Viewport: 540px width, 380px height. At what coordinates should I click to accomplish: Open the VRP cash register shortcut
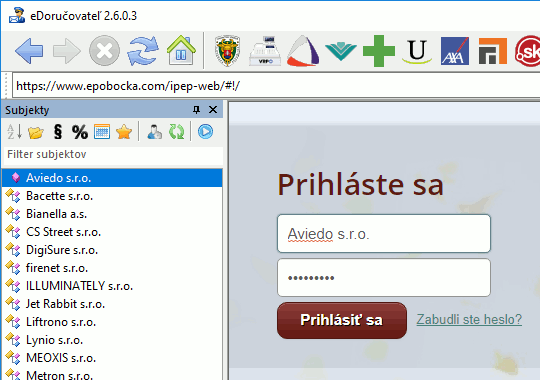click(x=265, y=51)
